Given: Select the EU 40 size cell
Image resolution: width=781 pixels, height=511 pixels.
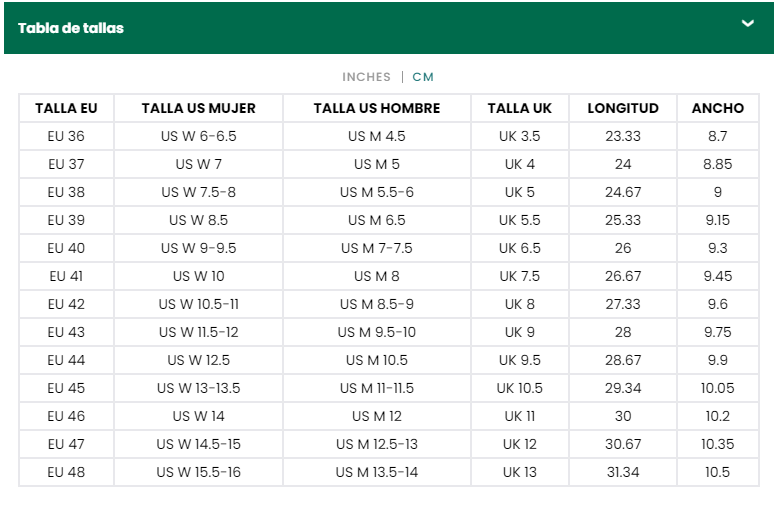Looking at the screenshot, I should (x=66, y=248).
